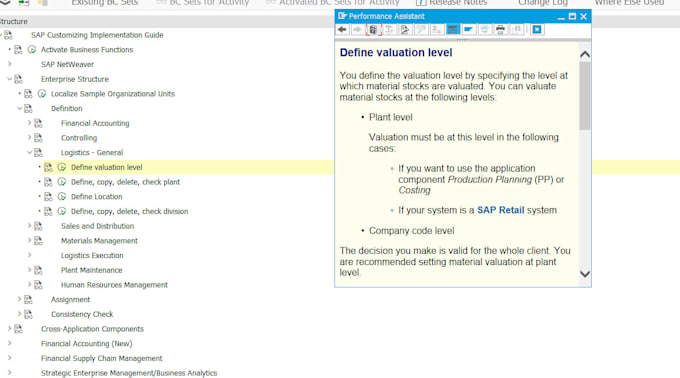Image resolution: width=680 pixels, height=378 pixels.
Task: Open documentation icon for Financial Accounting node
Action: [x=38, y=124]
